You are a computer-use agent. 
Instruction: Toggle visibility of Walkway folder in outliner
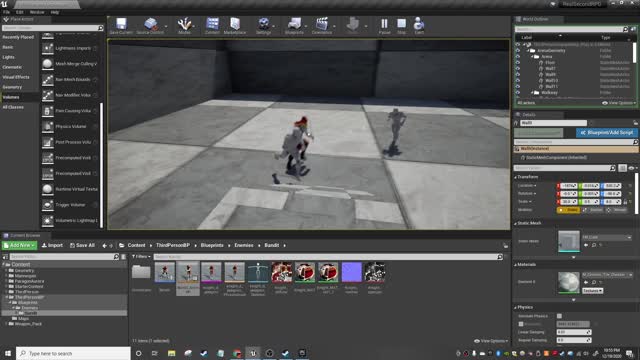pyautogui.click(x=518, y=93)
